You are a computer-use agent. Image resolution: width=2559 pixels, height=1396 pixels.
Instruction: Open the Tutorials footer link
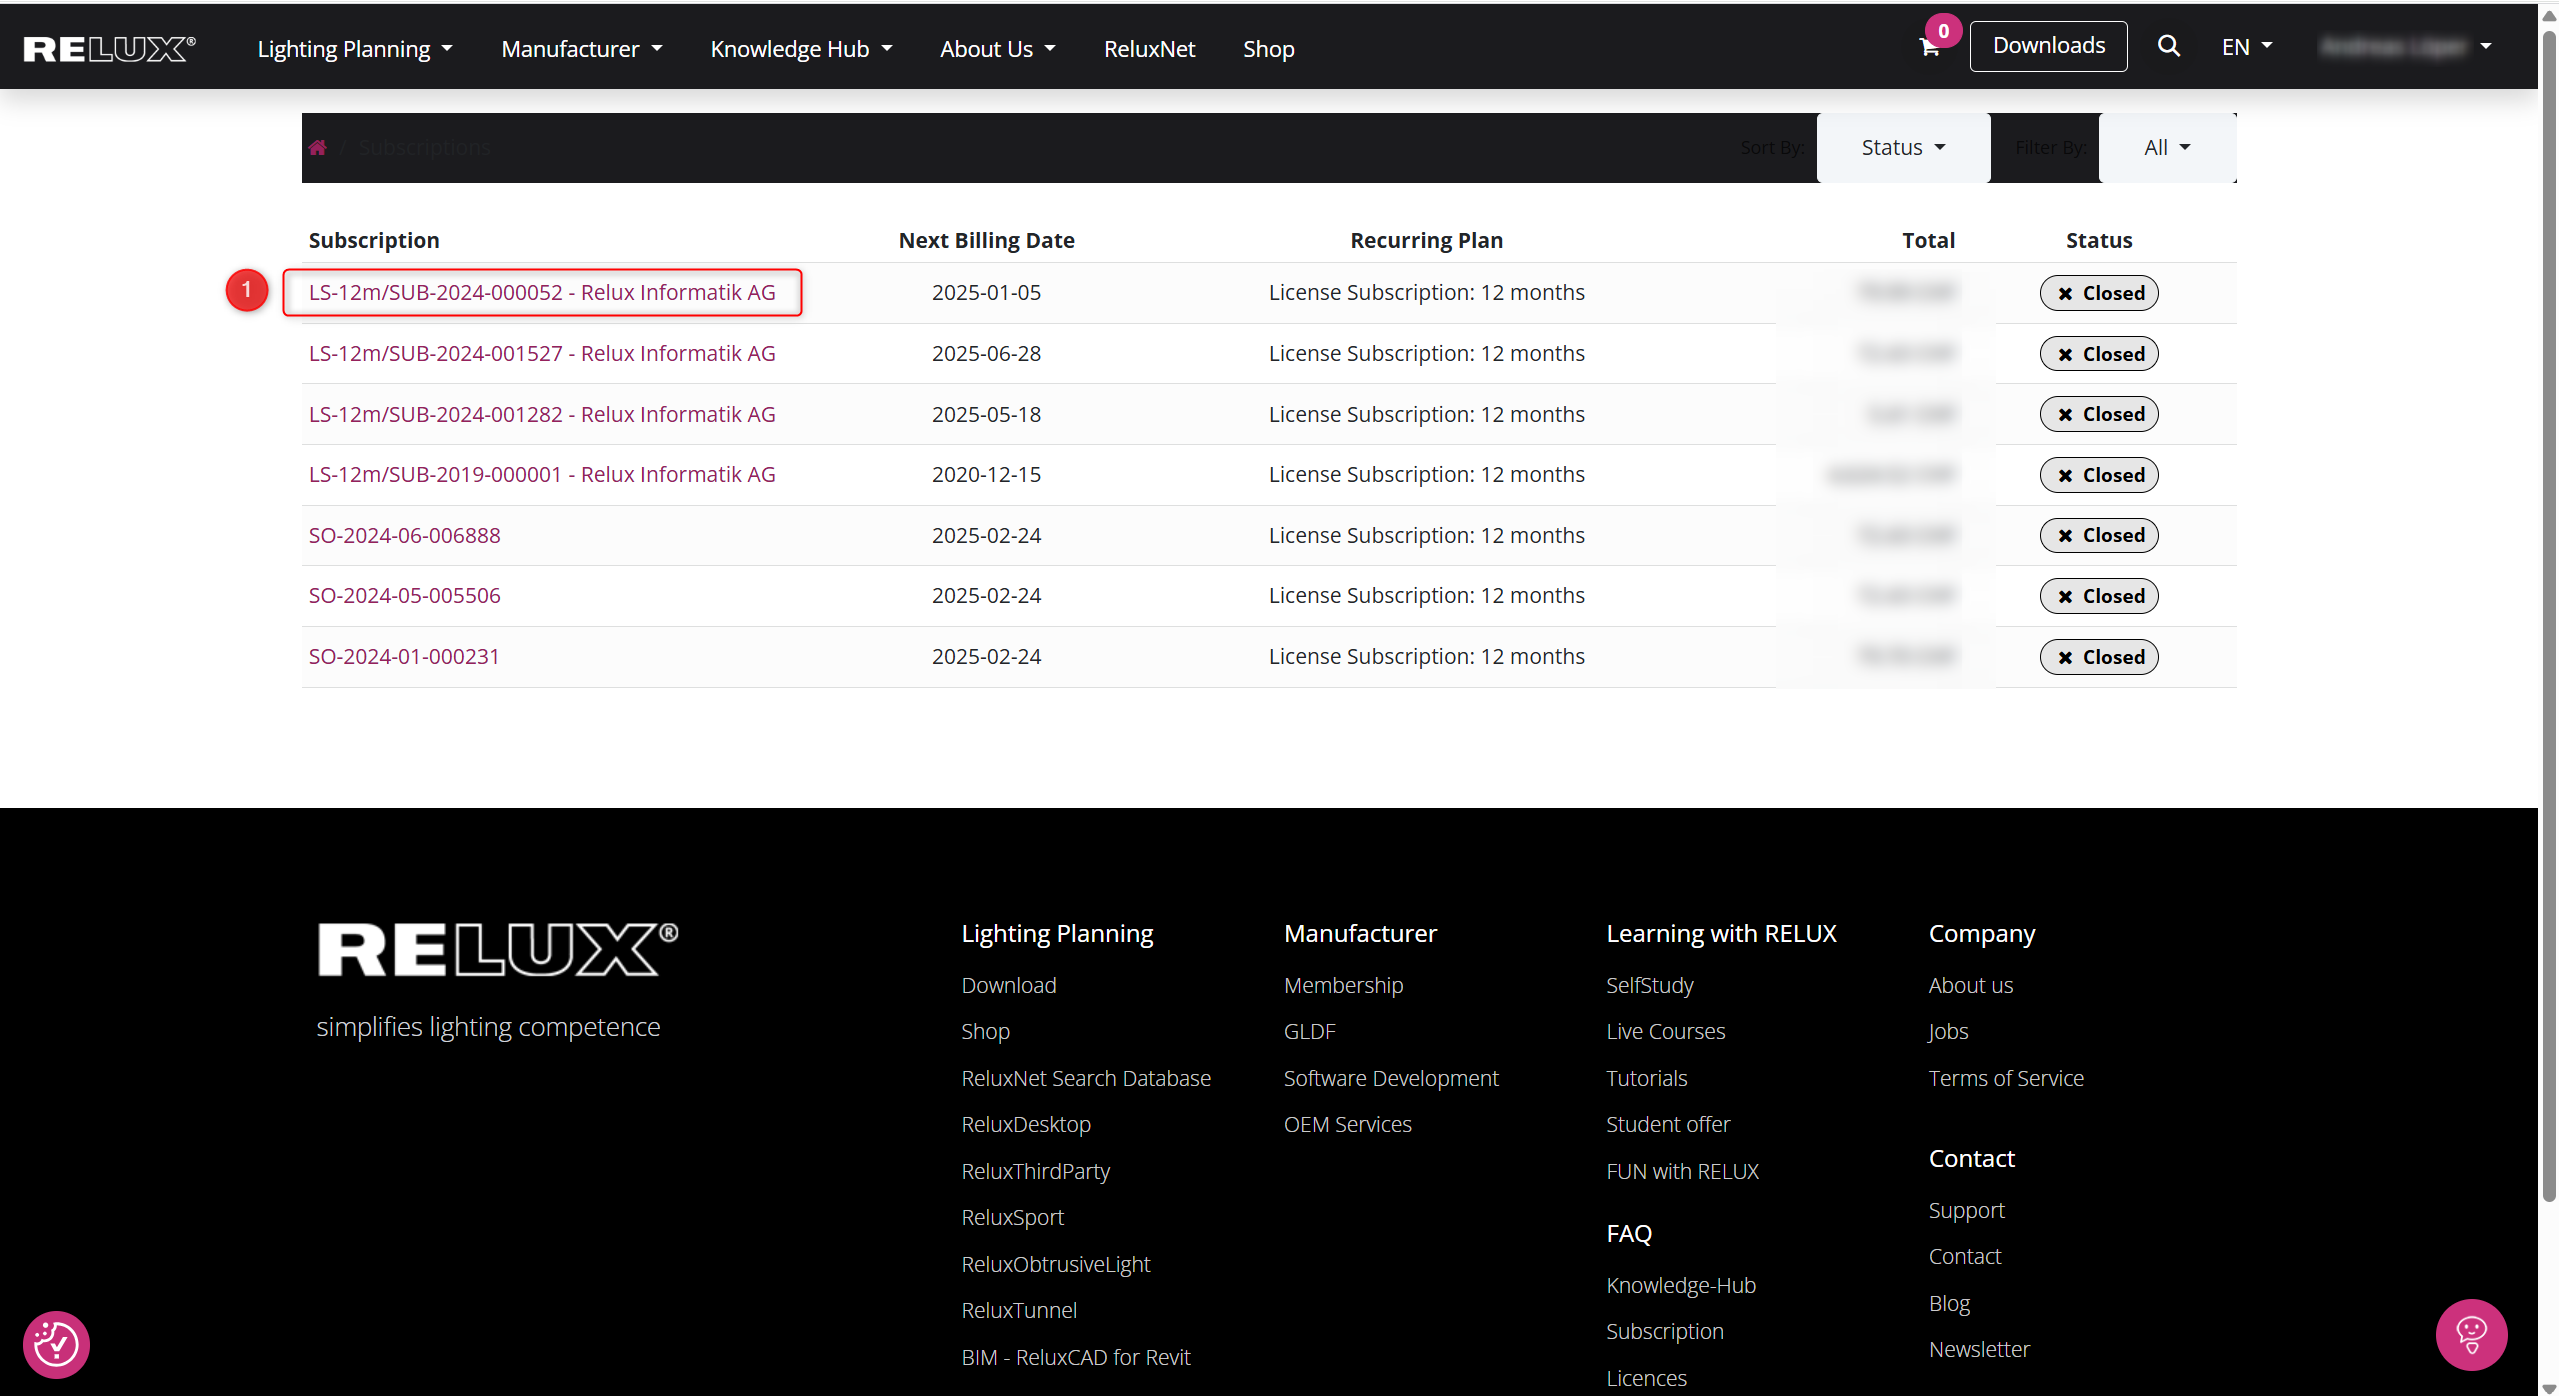(x=1647, y=1078)
